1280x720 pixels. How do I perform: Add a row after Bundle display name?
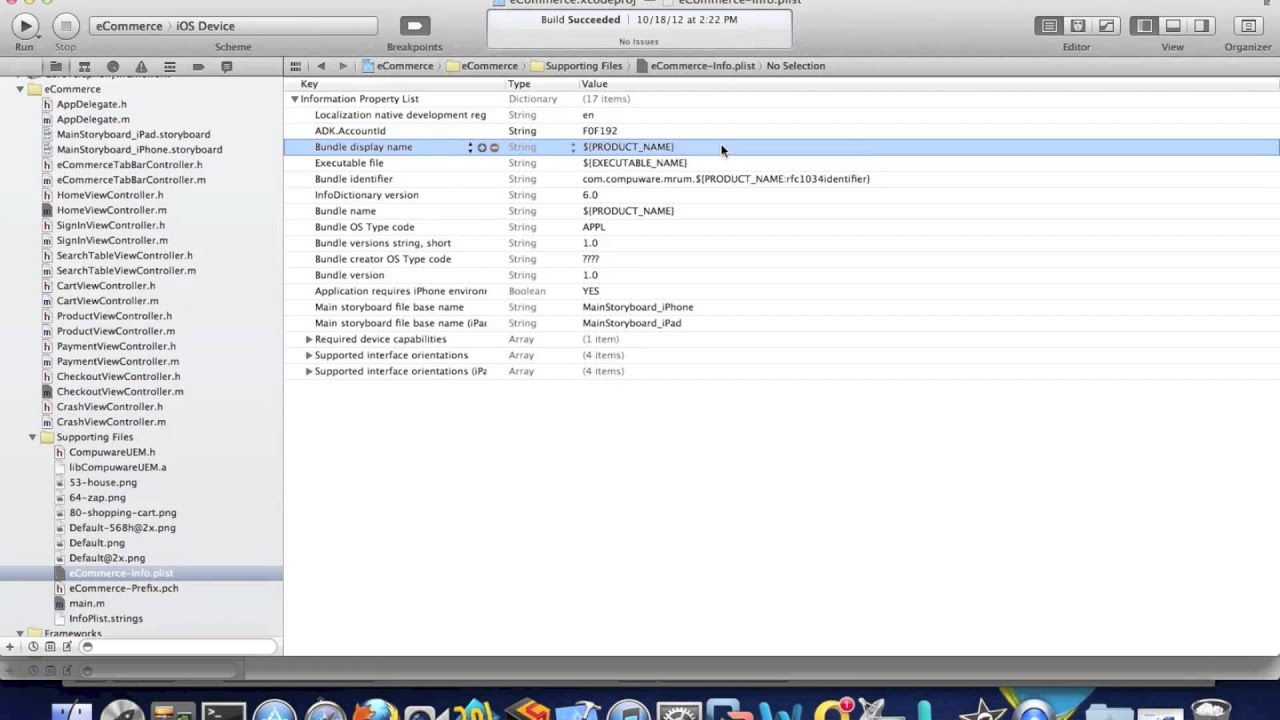(x=482, y=147)
